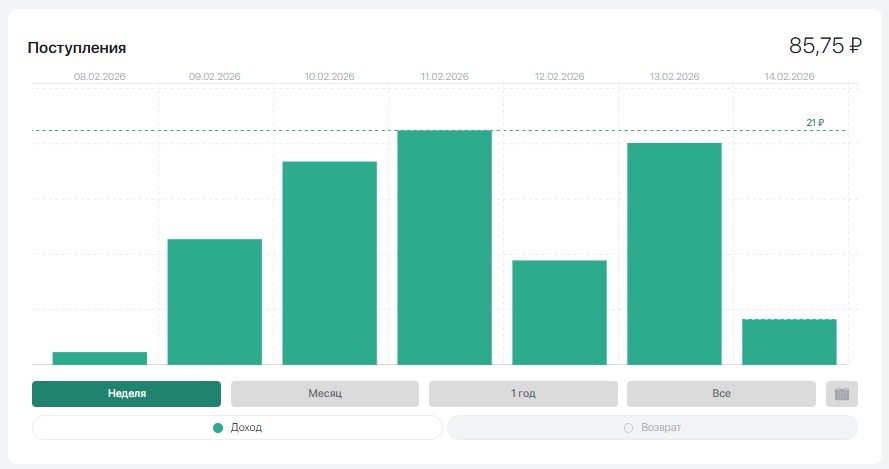Click the 10.02.2026 axis date label
Screen dimensions: 889x469
coord(329,77)
